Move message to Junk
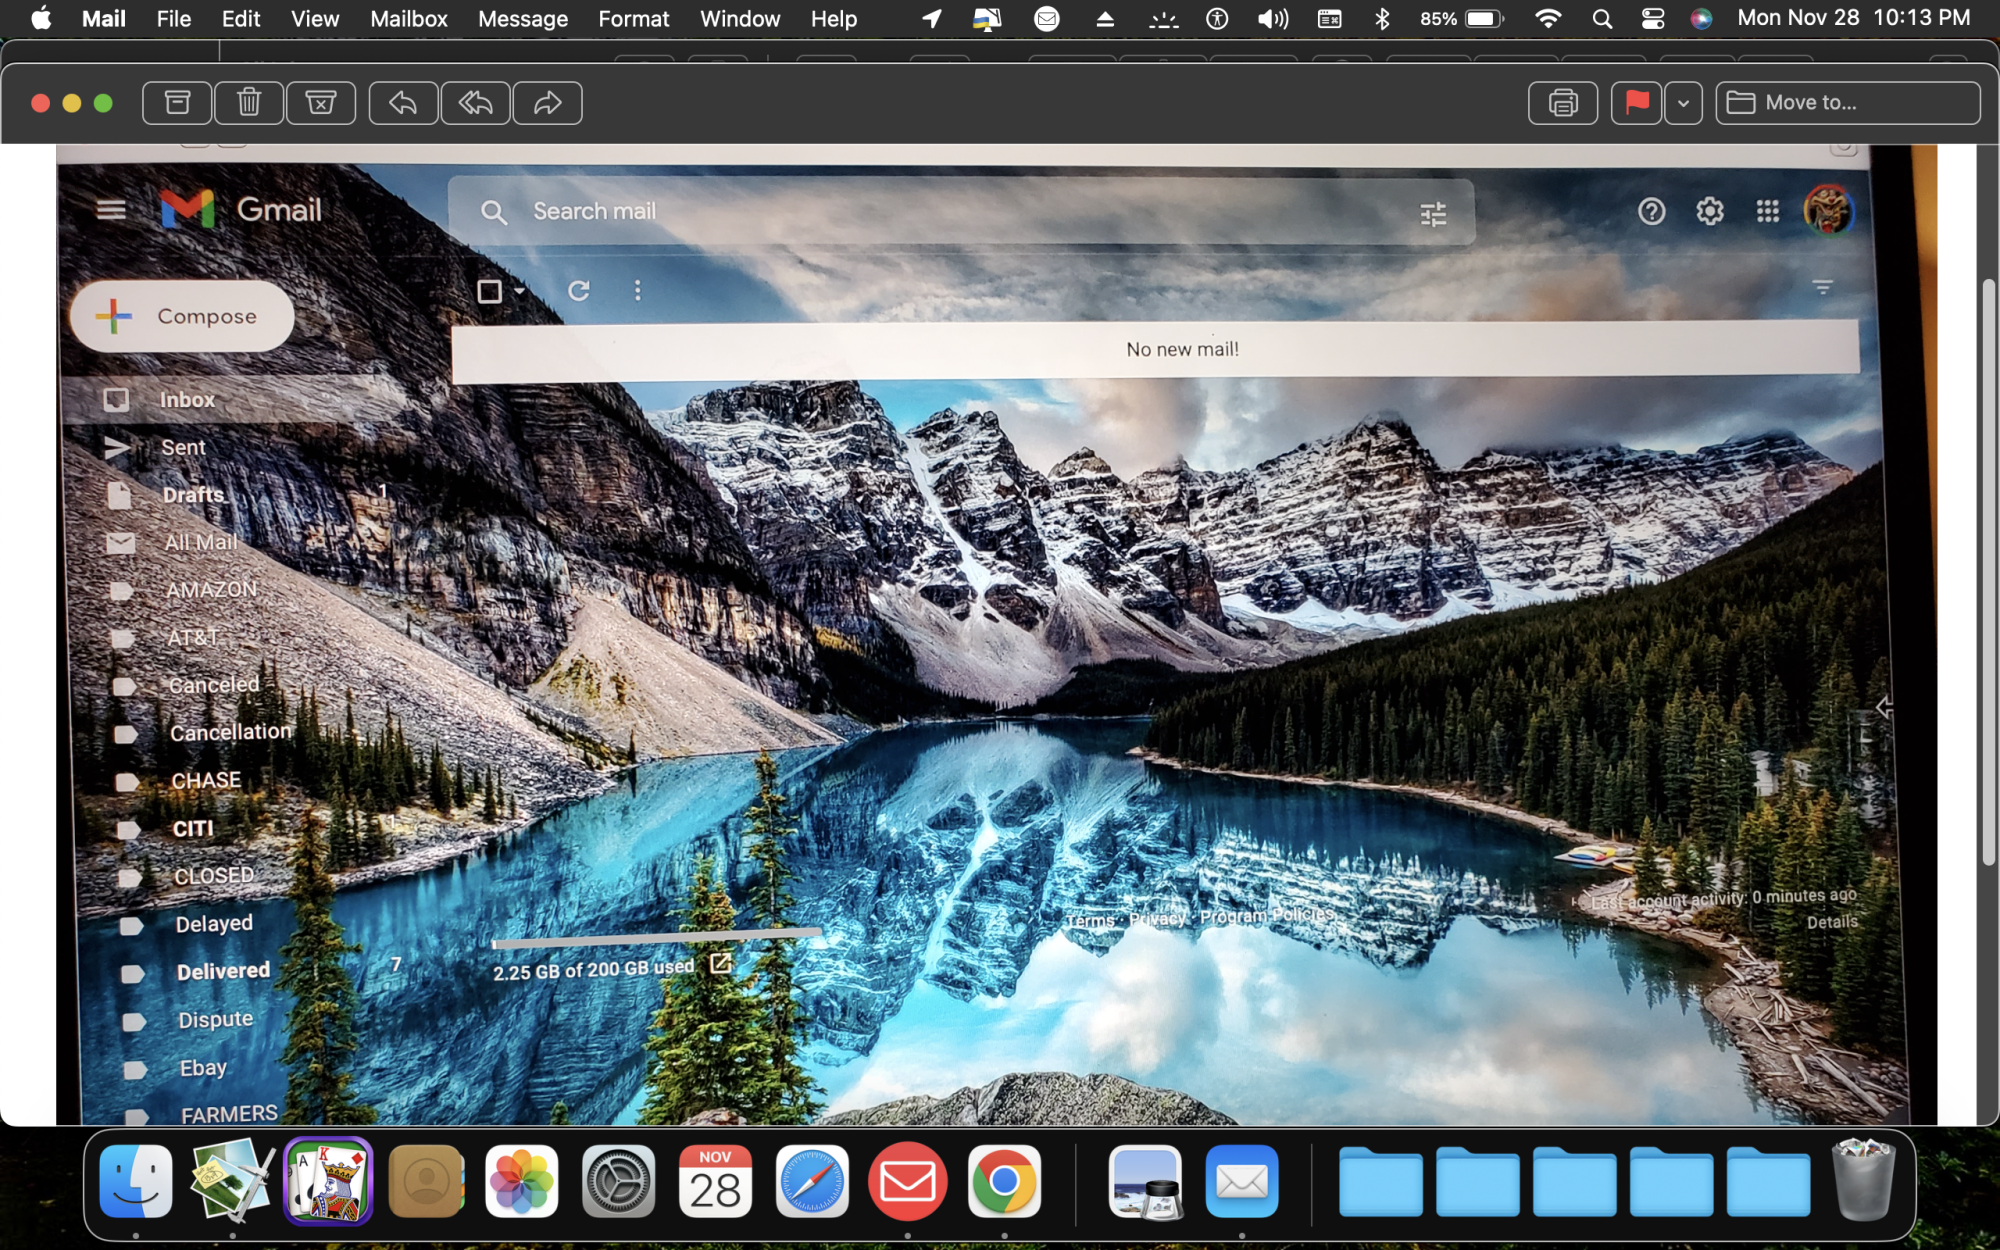Image resolution: width=2000 pixels, height=1250 pixels. 320,103
